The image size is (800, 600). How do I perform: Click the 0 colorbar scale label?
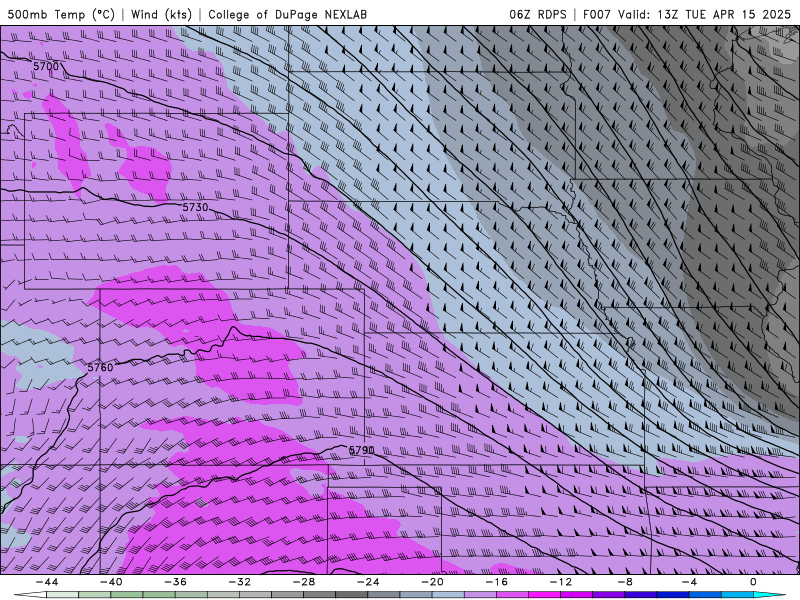pos(754,582)
